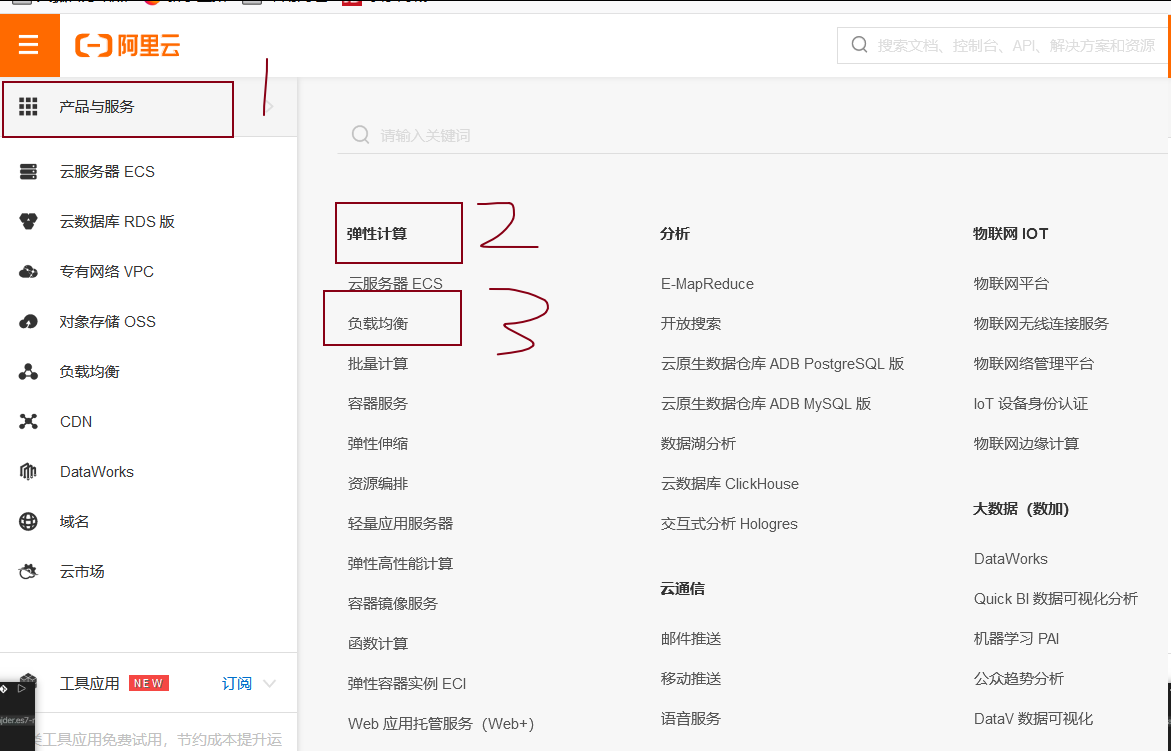
Task: Open 批量计算 link
Action: click(x=378, y=364)
